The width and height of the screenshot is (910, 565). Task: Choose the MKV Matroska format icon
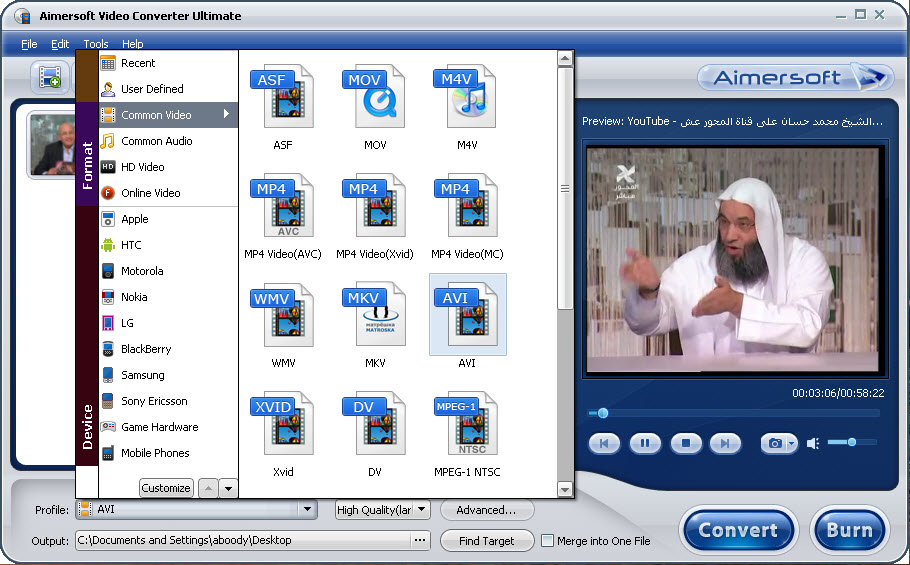tap(374, 315)
